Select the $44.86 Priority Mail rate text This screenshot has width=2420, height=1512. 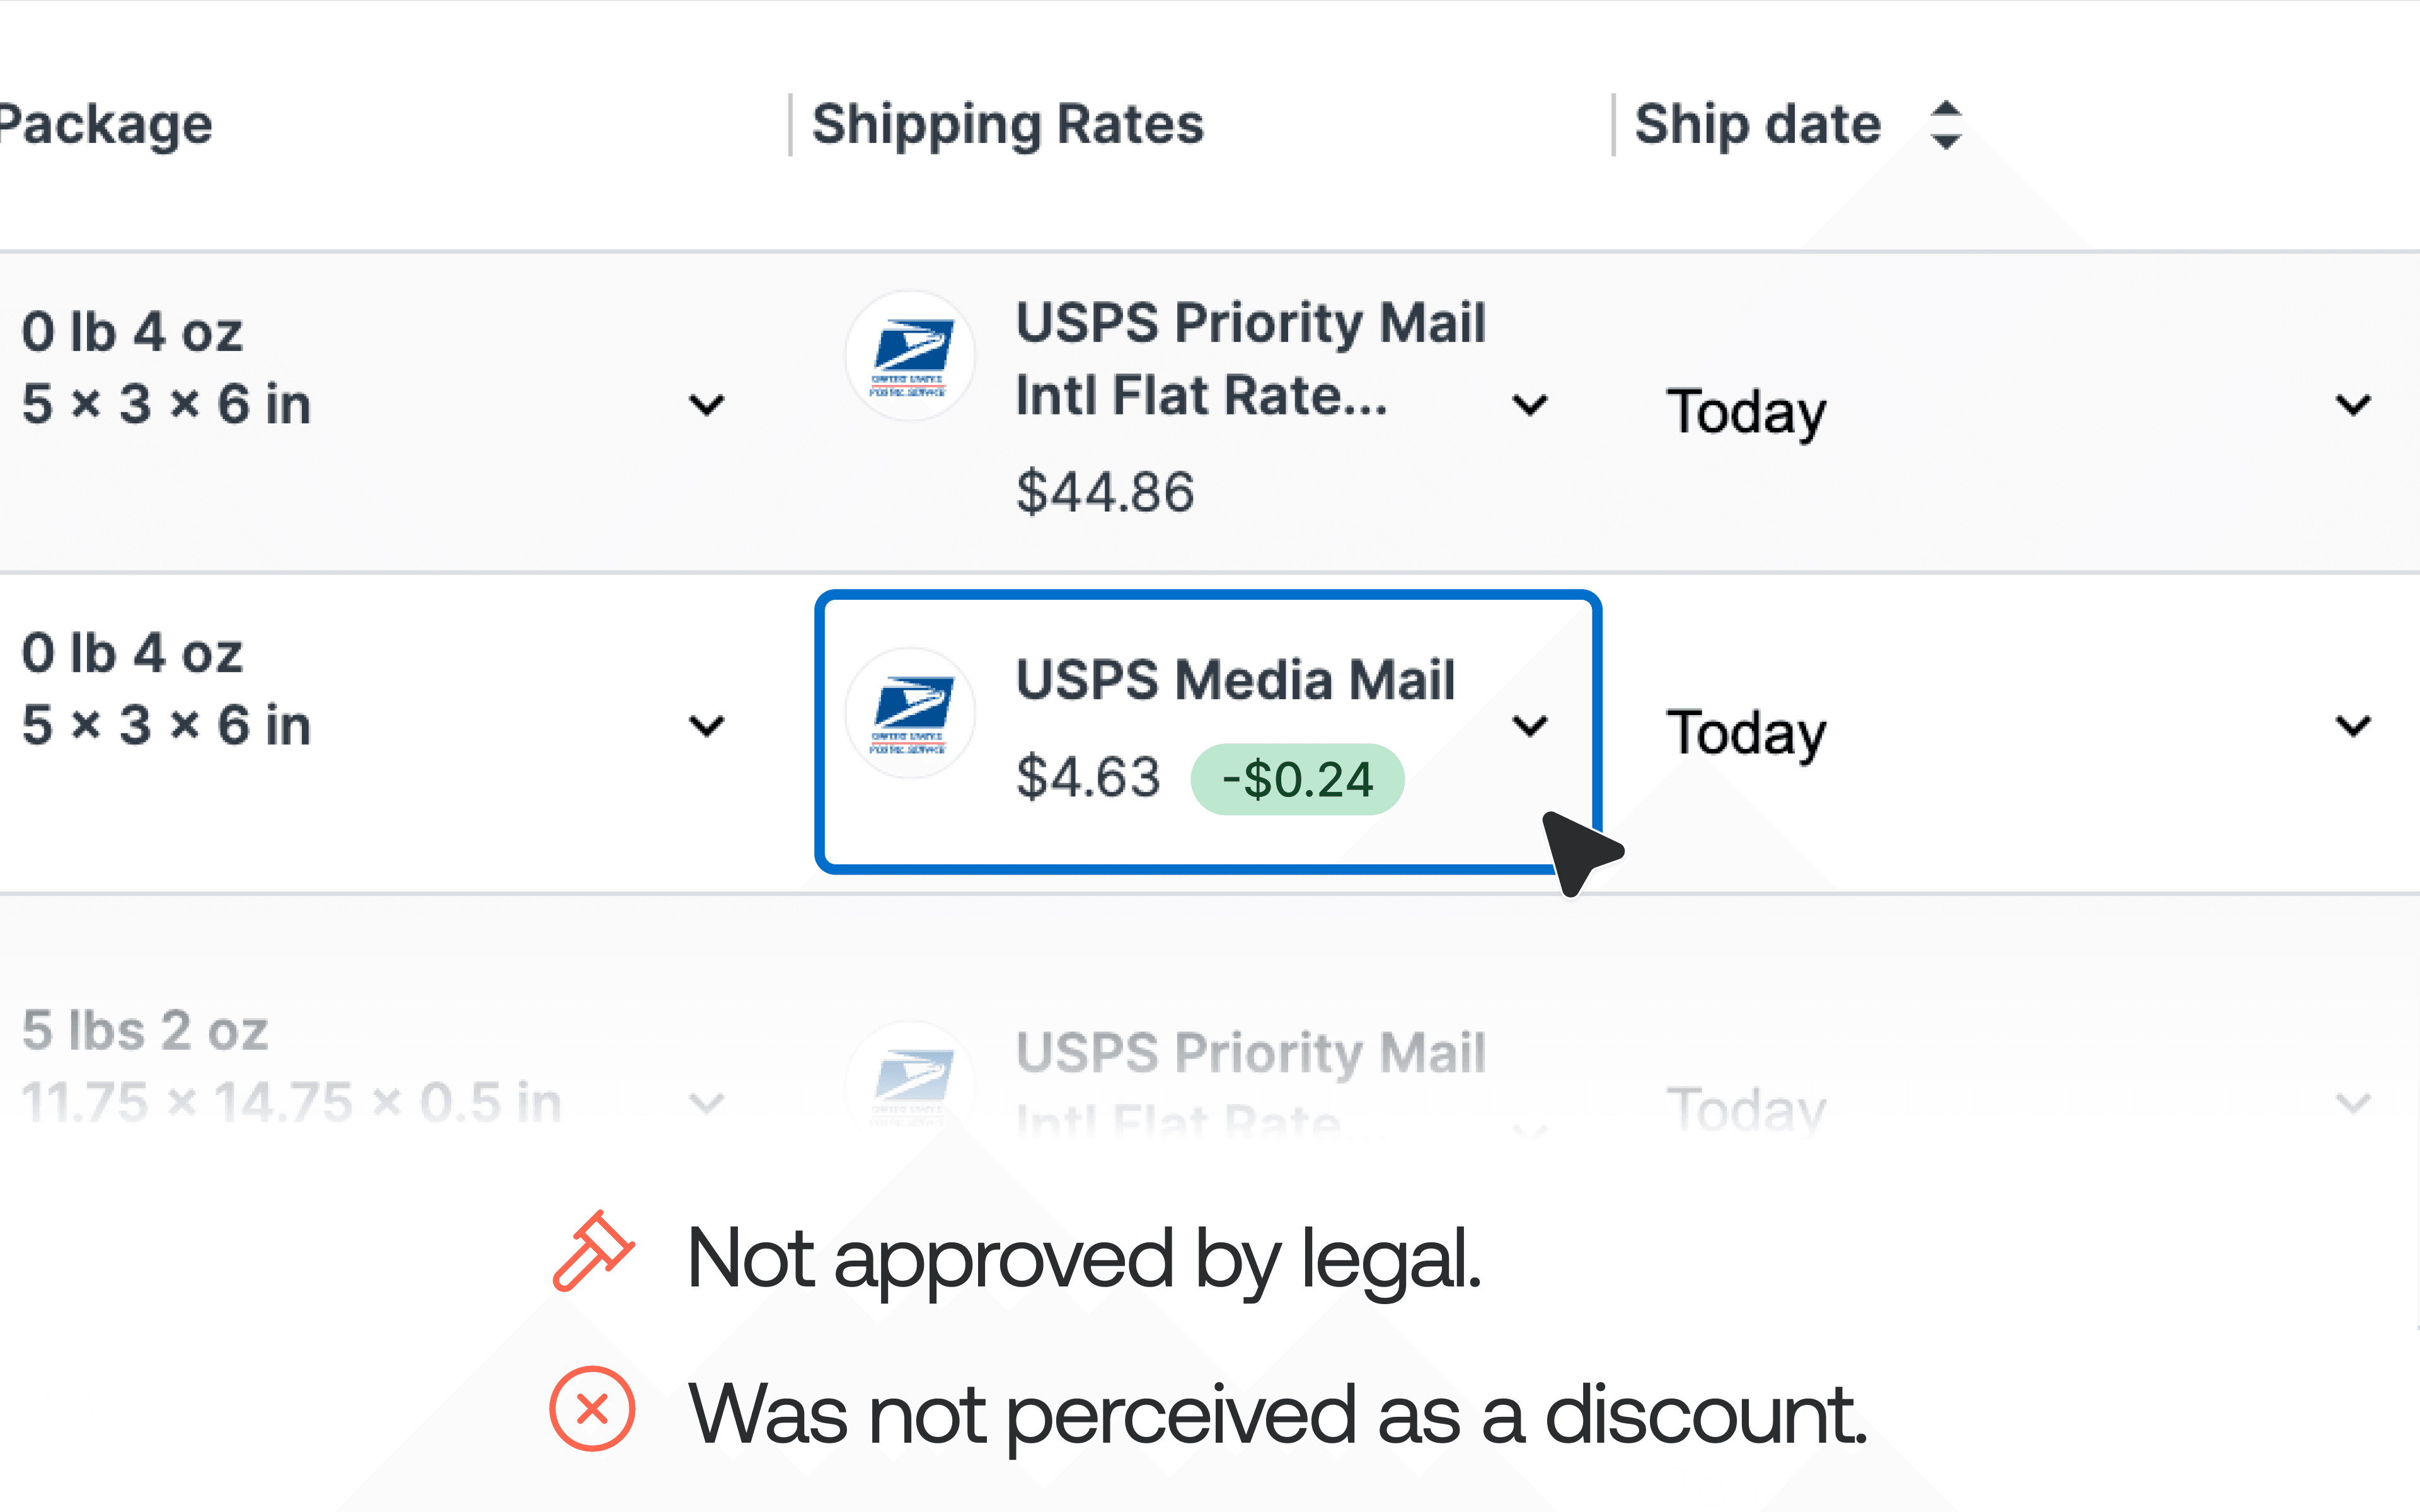click(1105, 492)
